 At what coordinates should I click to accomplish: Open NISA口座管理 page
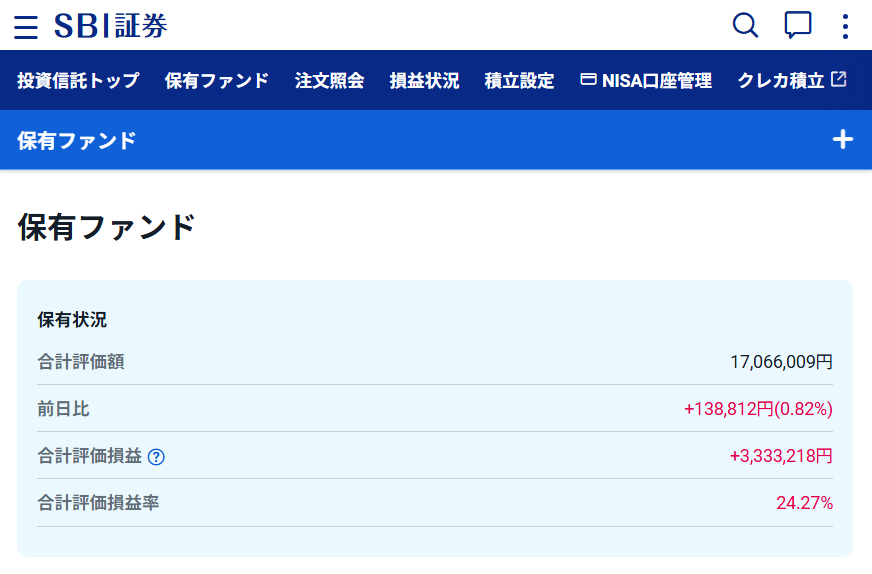point(656,81)
